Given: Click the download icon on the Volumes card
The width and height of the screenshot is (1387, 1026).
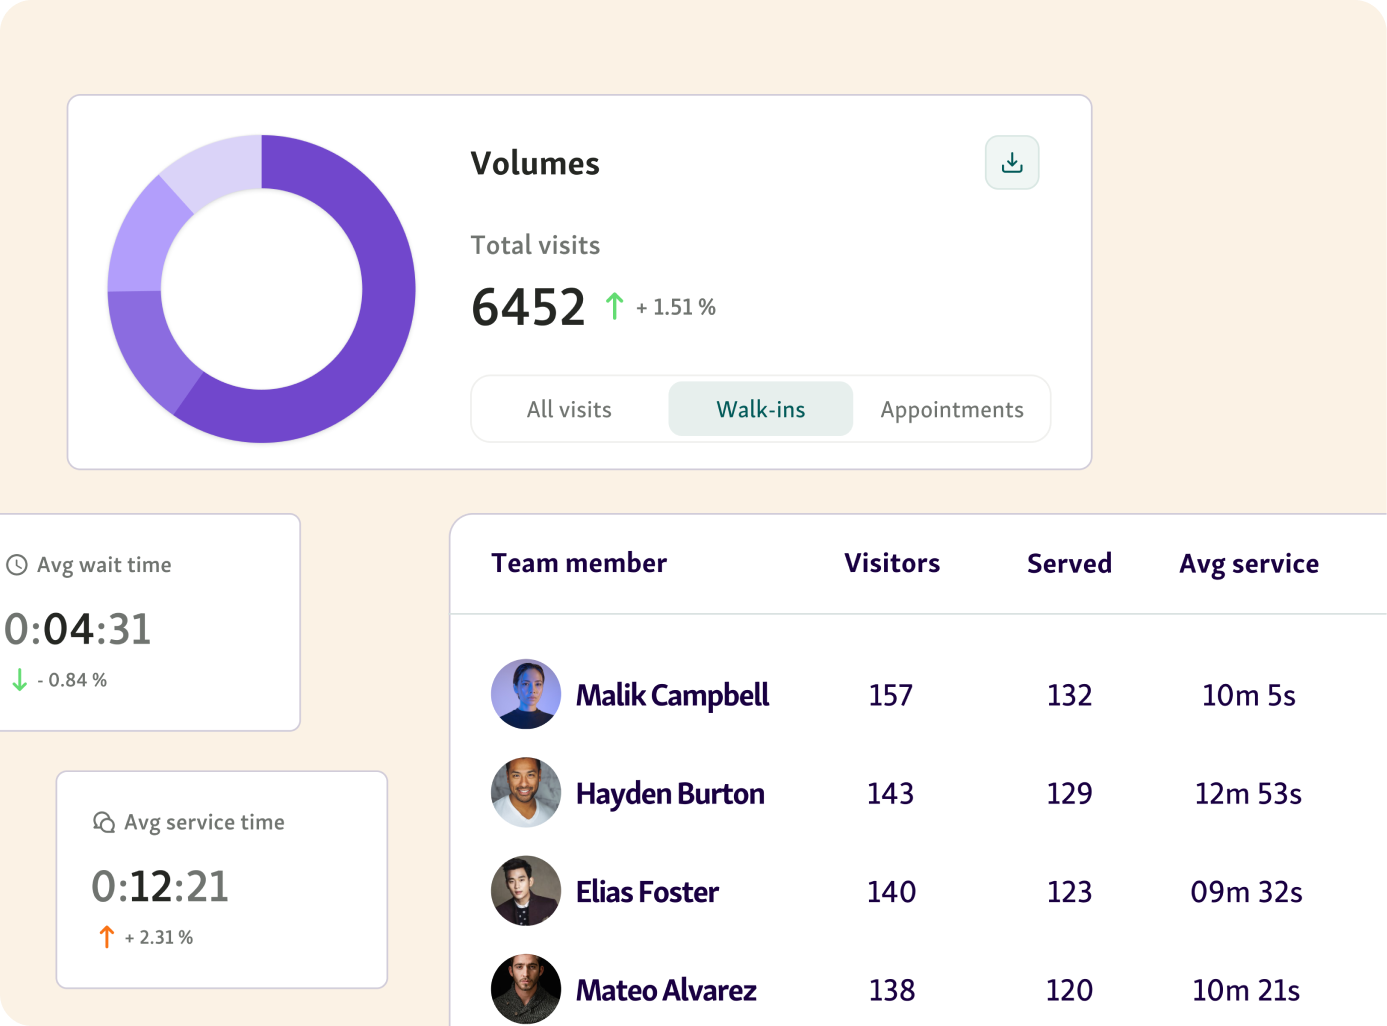Looking at the screenshot, I should click(1012, 162).
